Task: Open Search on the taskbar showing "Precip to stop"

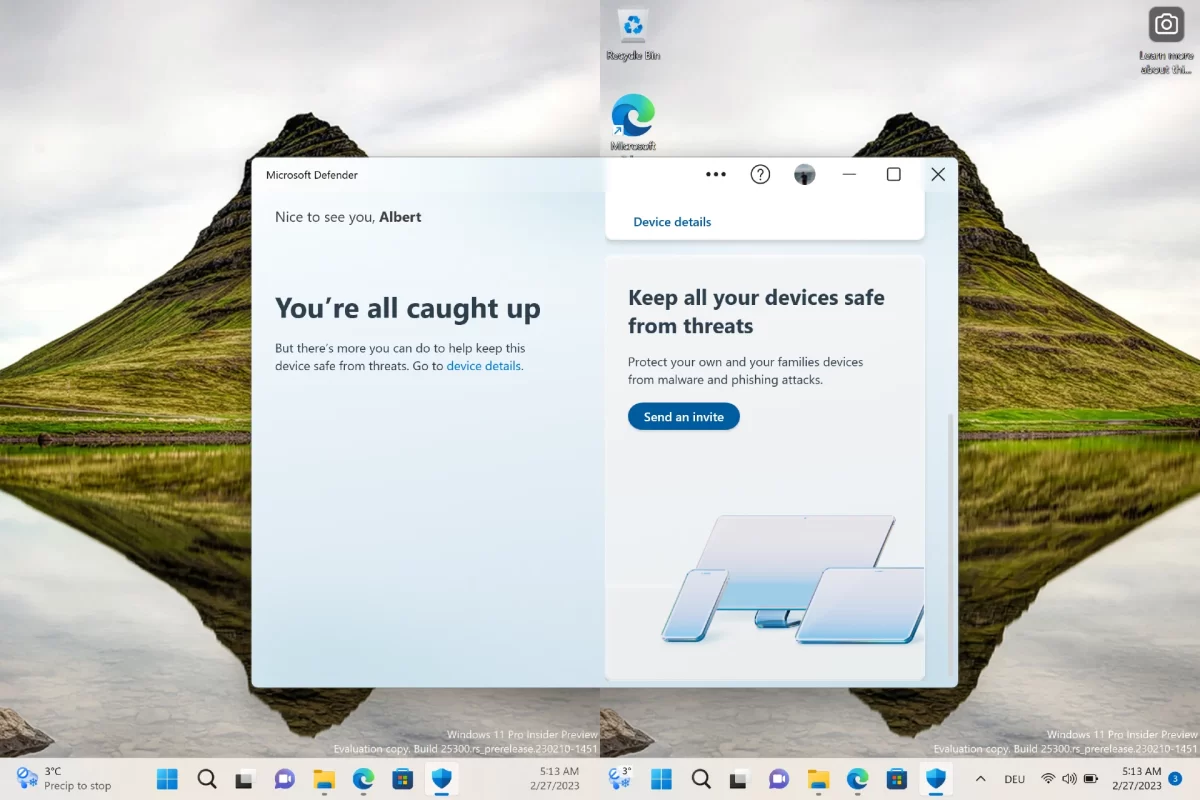Action: (206, 779)
